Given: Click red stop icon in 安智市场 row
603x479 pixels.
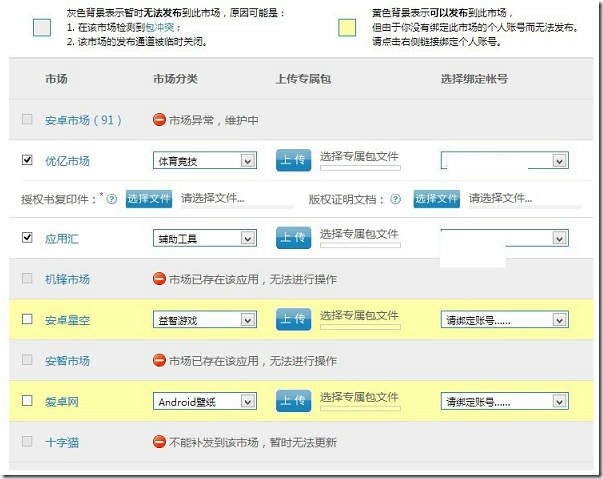Looking at the screenshot, I should [159, 361].
